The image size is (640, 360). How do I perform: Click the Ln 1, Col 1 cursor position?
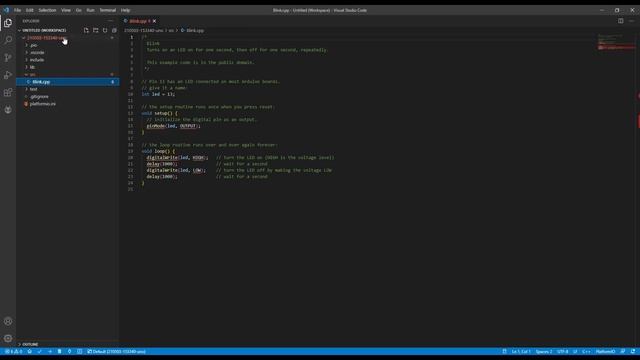pos(521,351)
